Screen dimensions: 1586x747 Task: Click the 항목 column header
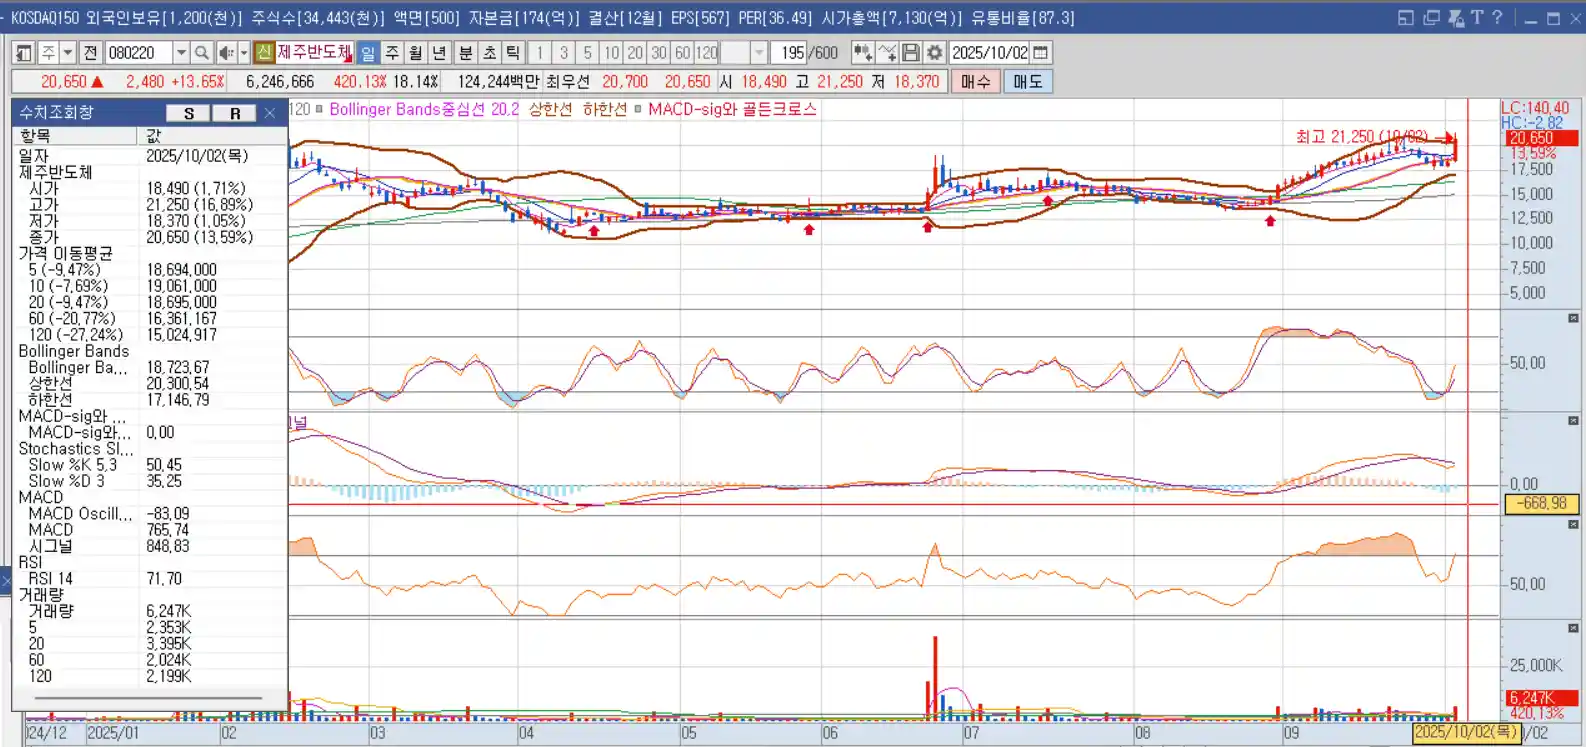[x=76, y=136]
